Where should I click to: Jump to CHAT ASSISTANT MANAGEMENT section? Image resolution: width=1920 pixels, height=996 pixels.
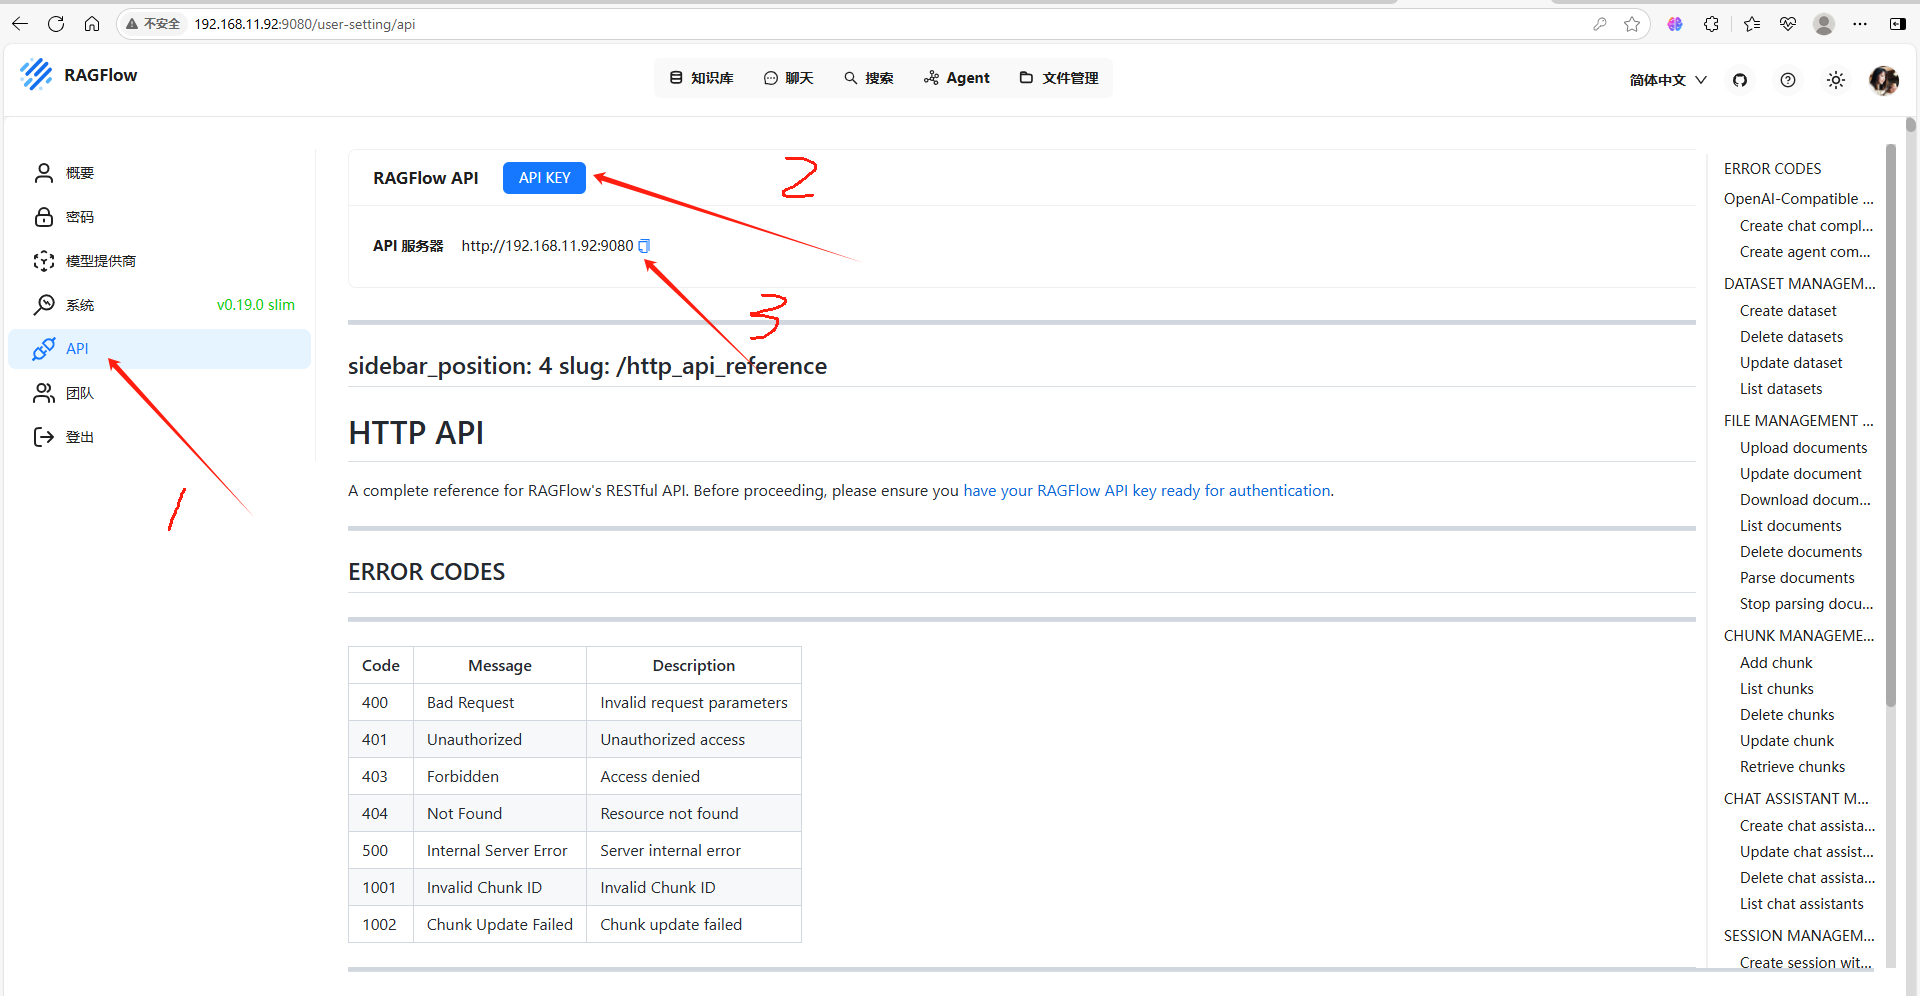[x=1796, y=799]
